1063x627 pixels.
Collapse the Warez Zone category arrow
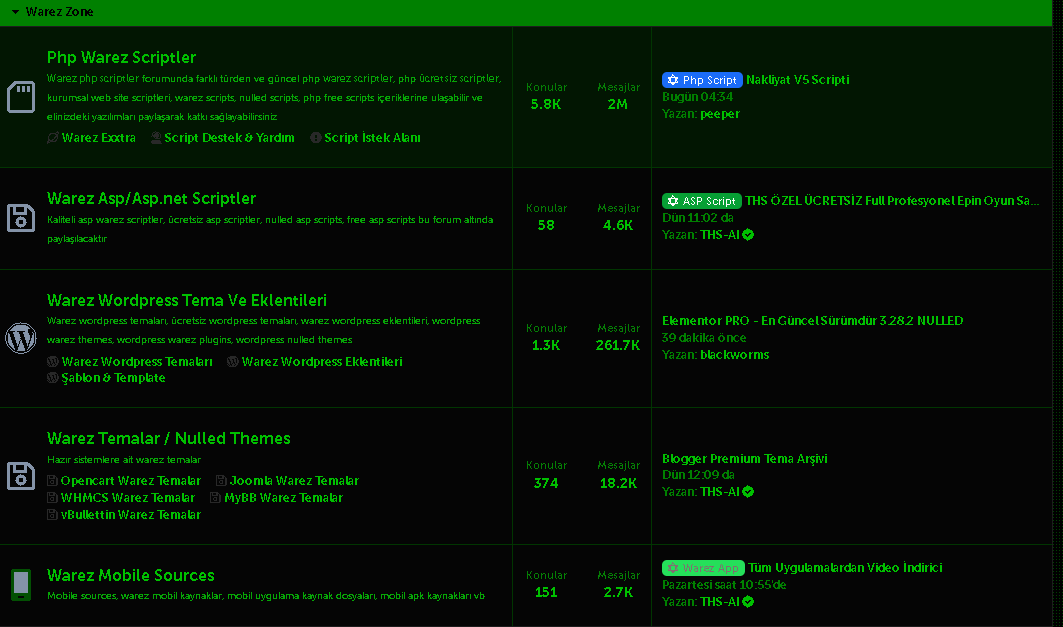pos(15,12)
